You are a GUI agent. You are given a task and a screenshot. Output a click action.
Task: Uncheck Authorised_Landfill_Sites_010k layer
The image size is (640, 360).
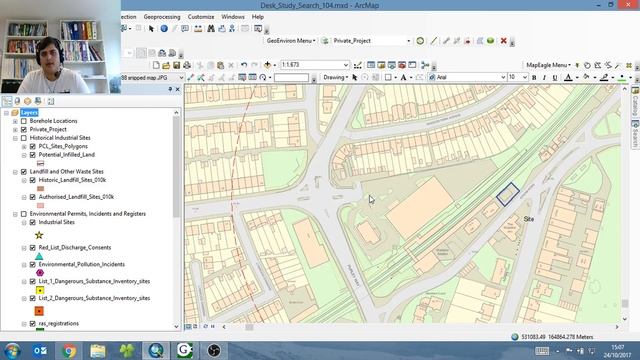click(33, 197)
